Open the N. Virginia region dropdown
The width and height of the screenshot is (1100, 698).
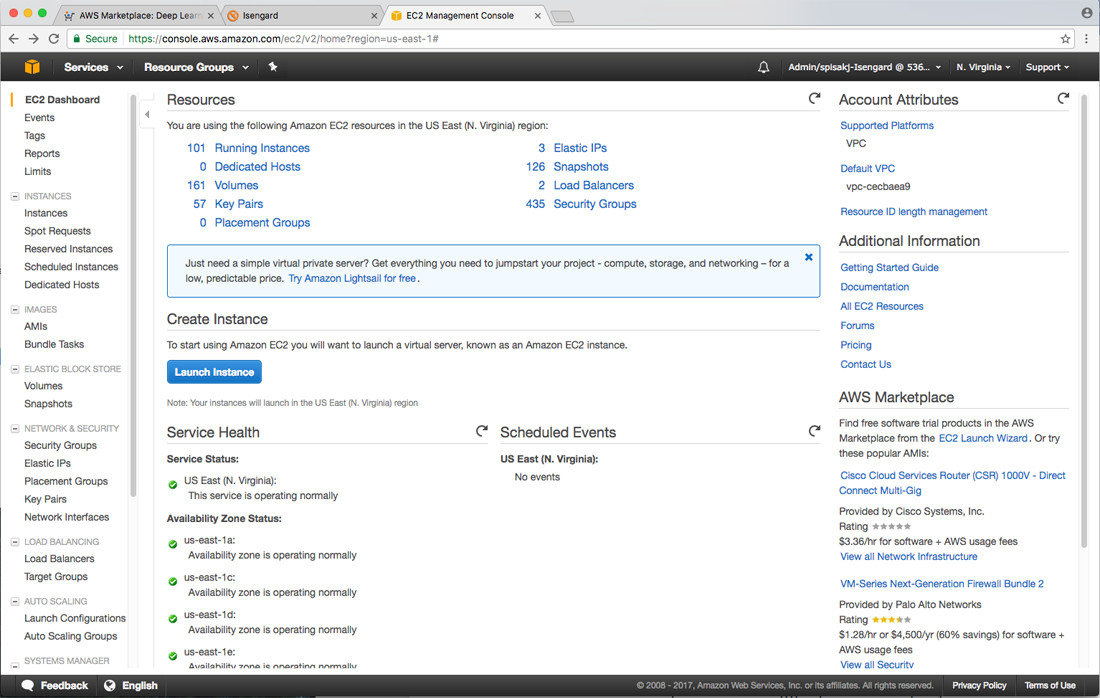(983, 67)
